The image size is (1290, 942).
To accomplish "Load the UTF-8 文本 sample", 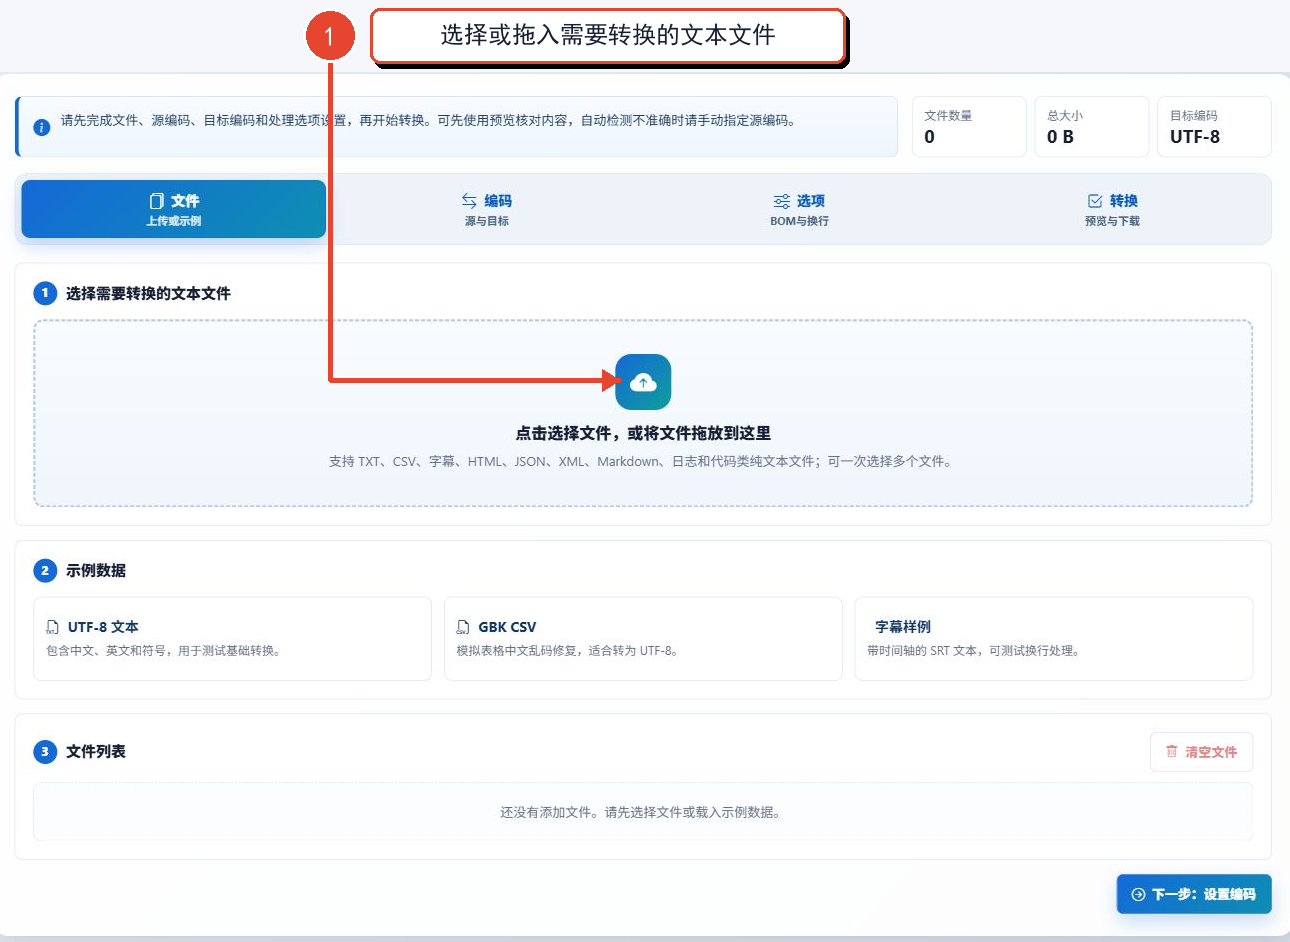I will [x=232, y=638].
